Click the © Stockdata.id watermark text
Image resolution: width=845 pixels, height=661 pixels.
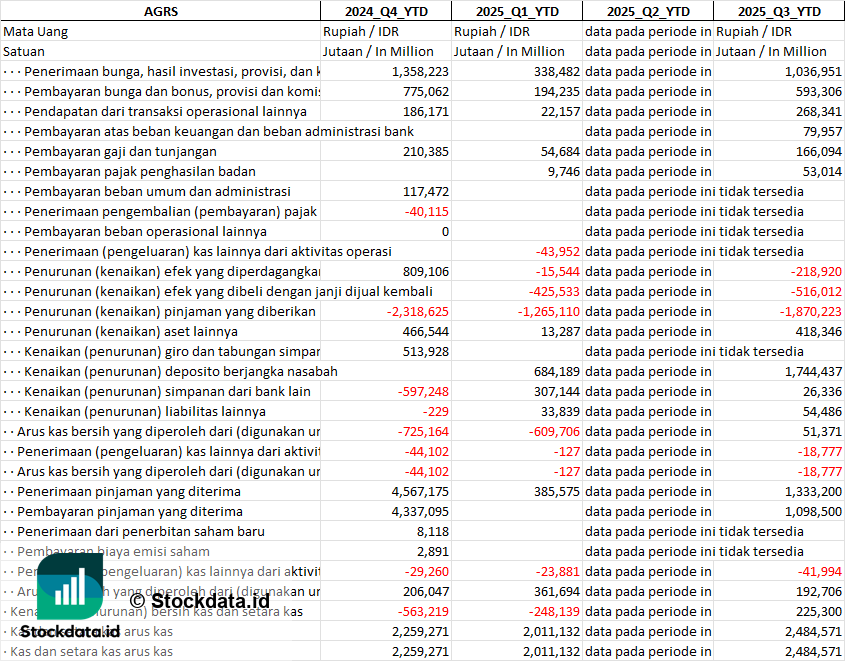pyautogui.click(x=199, y=601)
